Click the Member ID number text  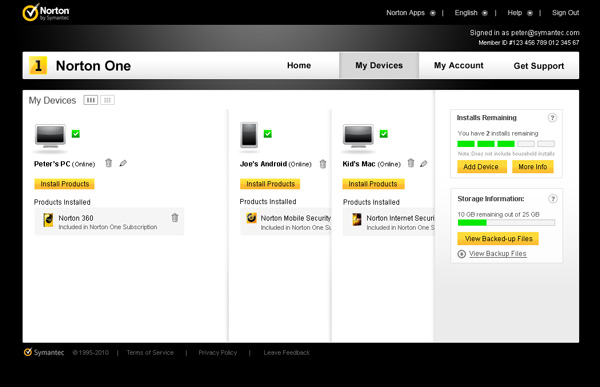pos(529,42)
